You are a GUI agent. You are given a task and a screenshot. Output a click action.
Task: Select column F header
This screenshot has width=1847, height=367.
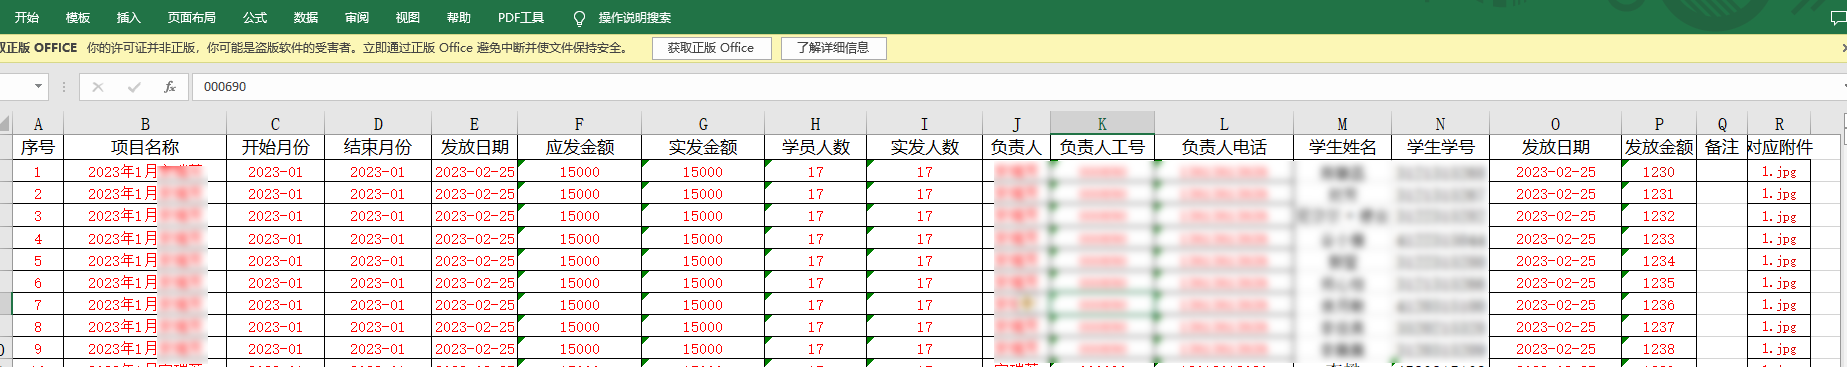pos(579,124)
